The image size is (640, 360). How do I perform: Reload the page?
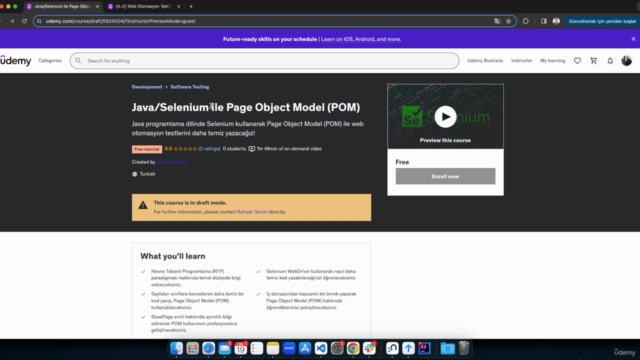tap(24, 21)
